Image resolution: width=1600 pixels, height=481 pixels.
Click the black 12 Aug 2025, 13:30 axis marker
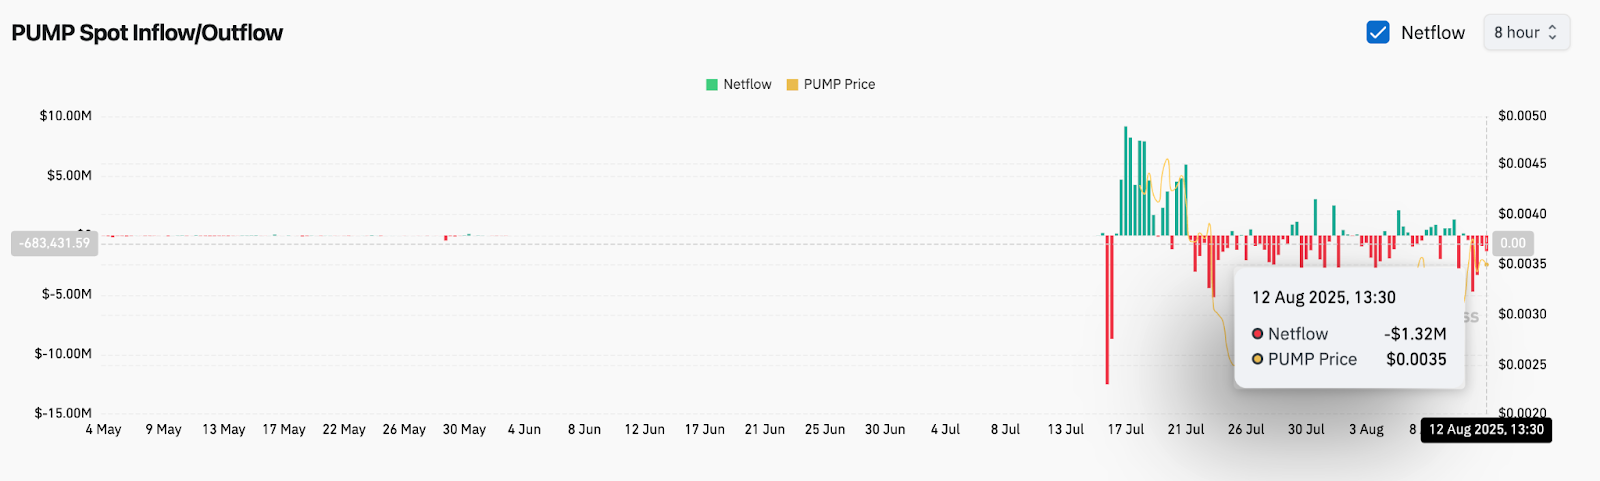[1486, 430]
